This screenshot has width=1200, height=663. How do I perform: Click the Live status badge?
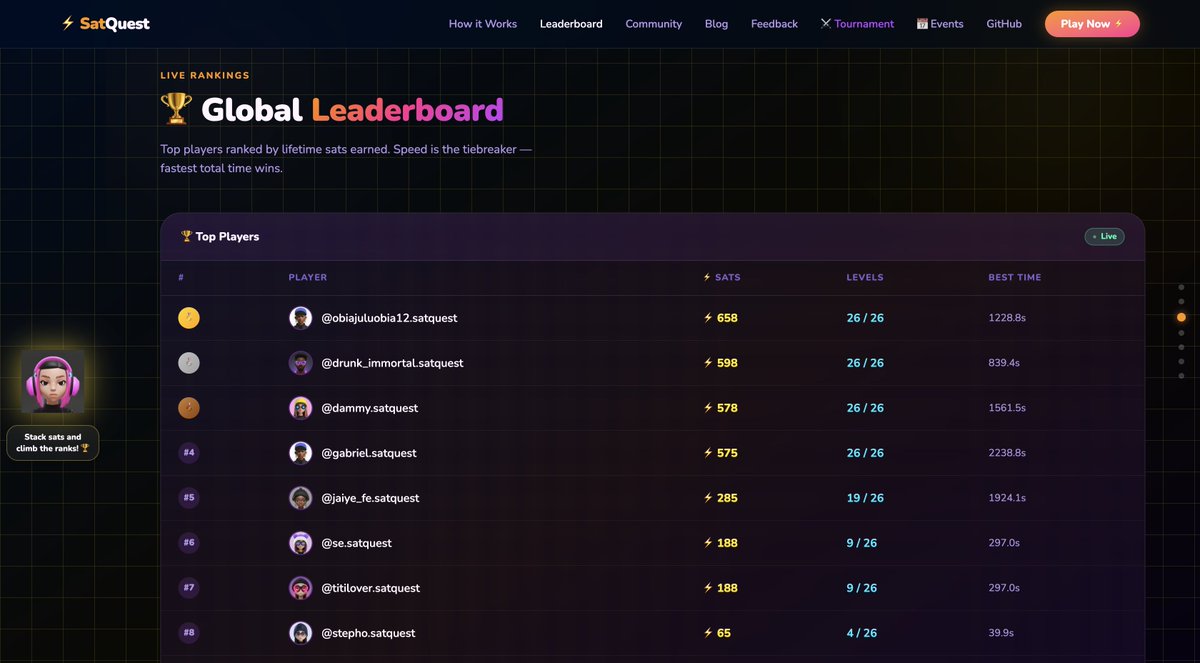1104,237
